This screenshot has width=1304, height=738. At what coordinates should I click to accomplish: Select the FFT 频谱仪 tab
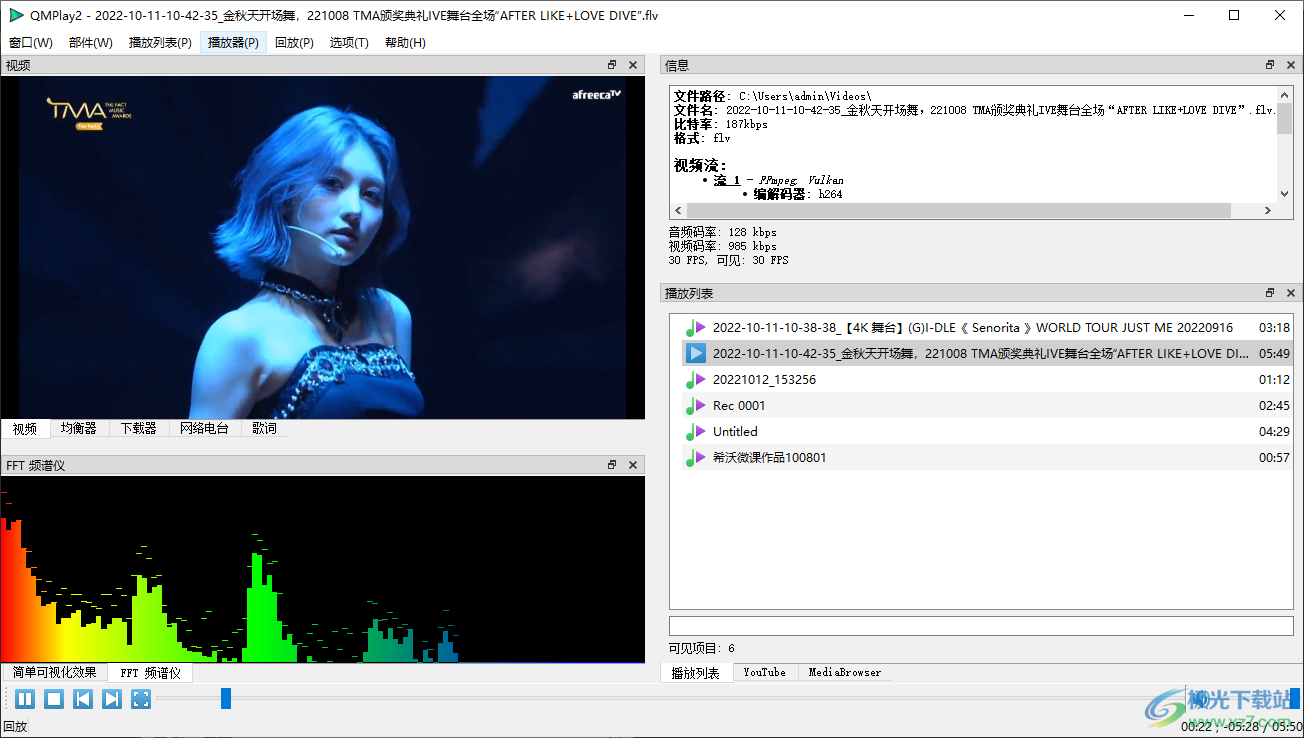[x=150, y=673]
